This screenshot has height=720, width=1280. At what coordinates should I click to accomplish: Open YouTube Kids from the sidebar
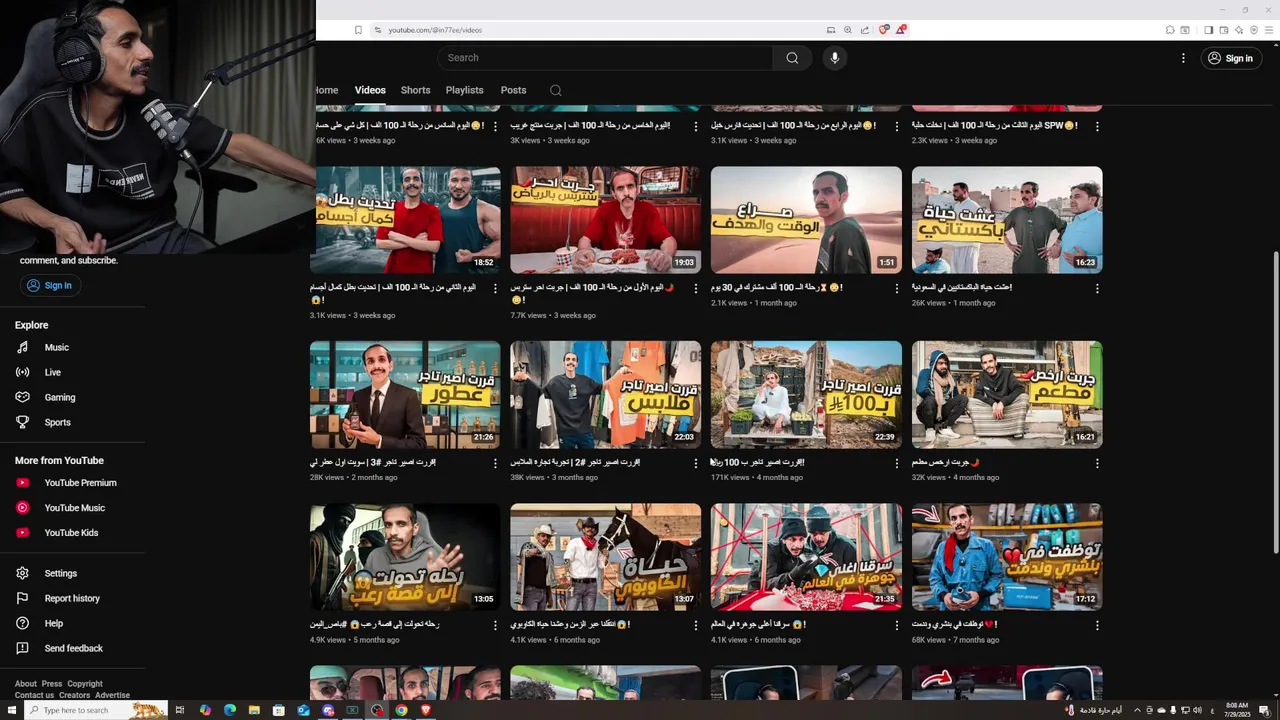point(72,533)
